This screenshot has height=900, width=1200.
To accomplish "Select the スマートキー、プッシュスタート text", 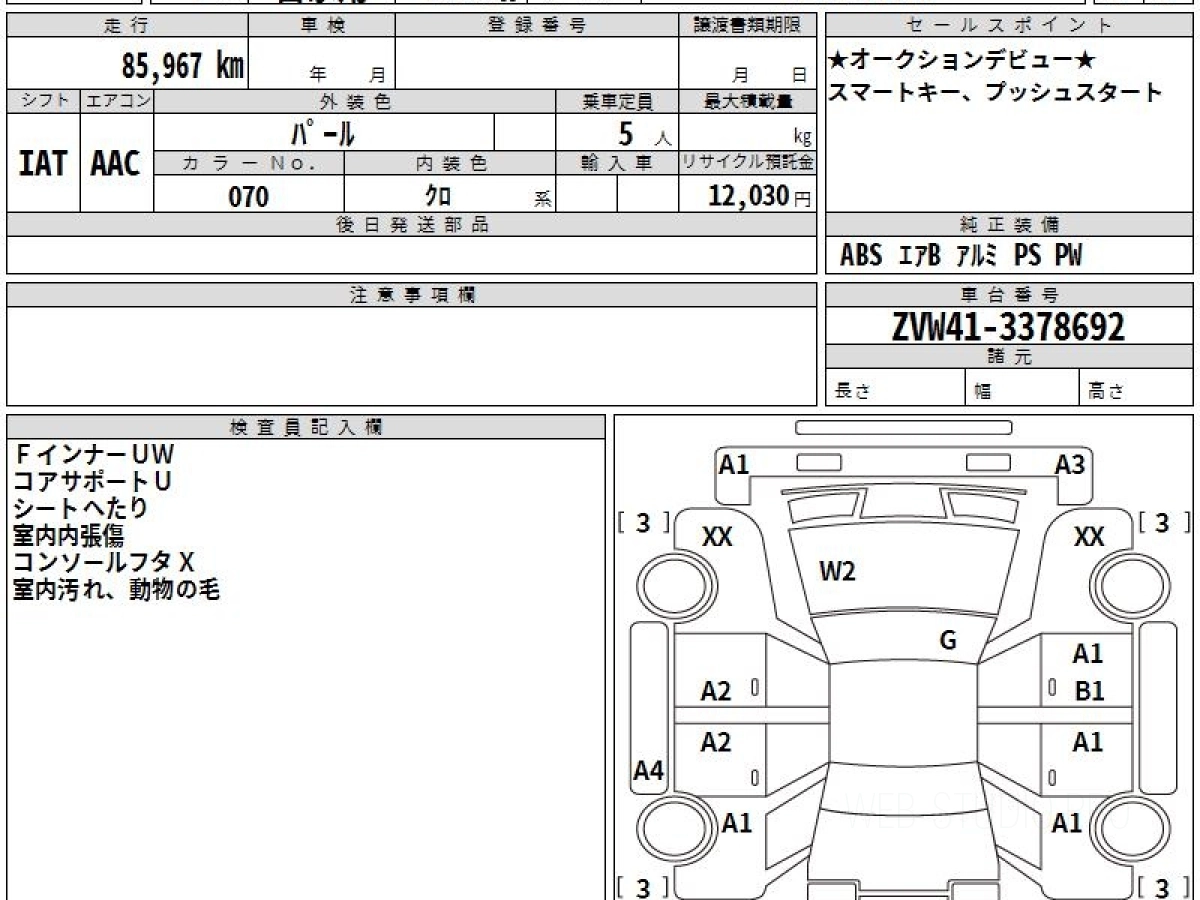I will click(995, 93).
